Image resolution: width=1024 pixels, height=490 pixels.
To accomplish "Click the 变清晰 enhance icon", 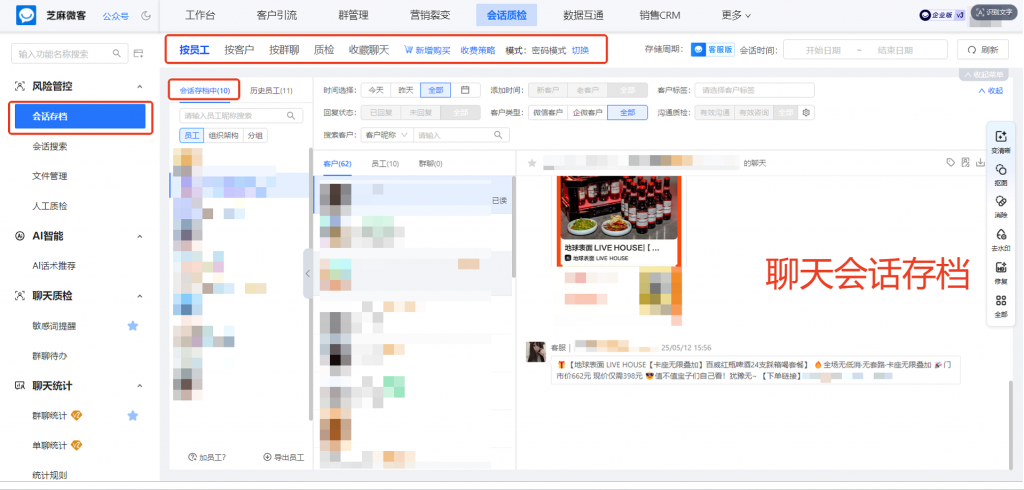I will (x=1000, y=141).
